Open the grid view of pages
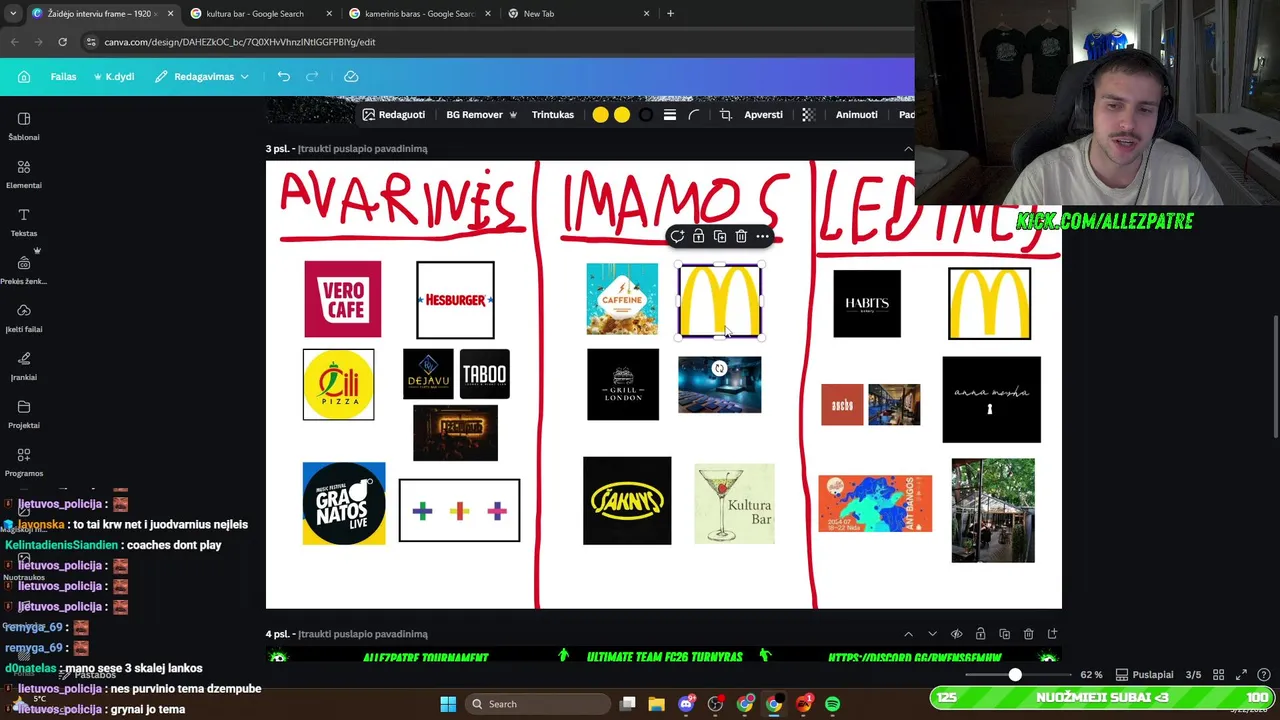This screenshot has height=720, width=1280. click(x=1216, y=675)
